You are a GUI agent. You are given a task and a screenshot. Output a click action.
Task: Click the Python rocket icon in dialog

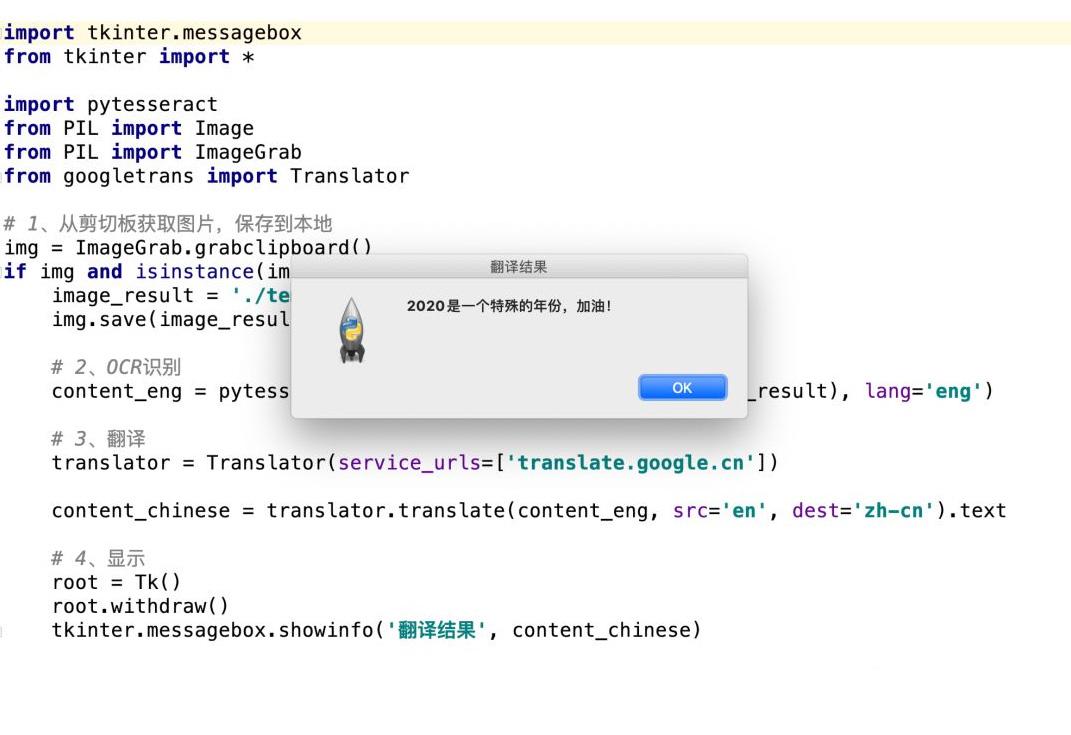click(x=352, y=331)
